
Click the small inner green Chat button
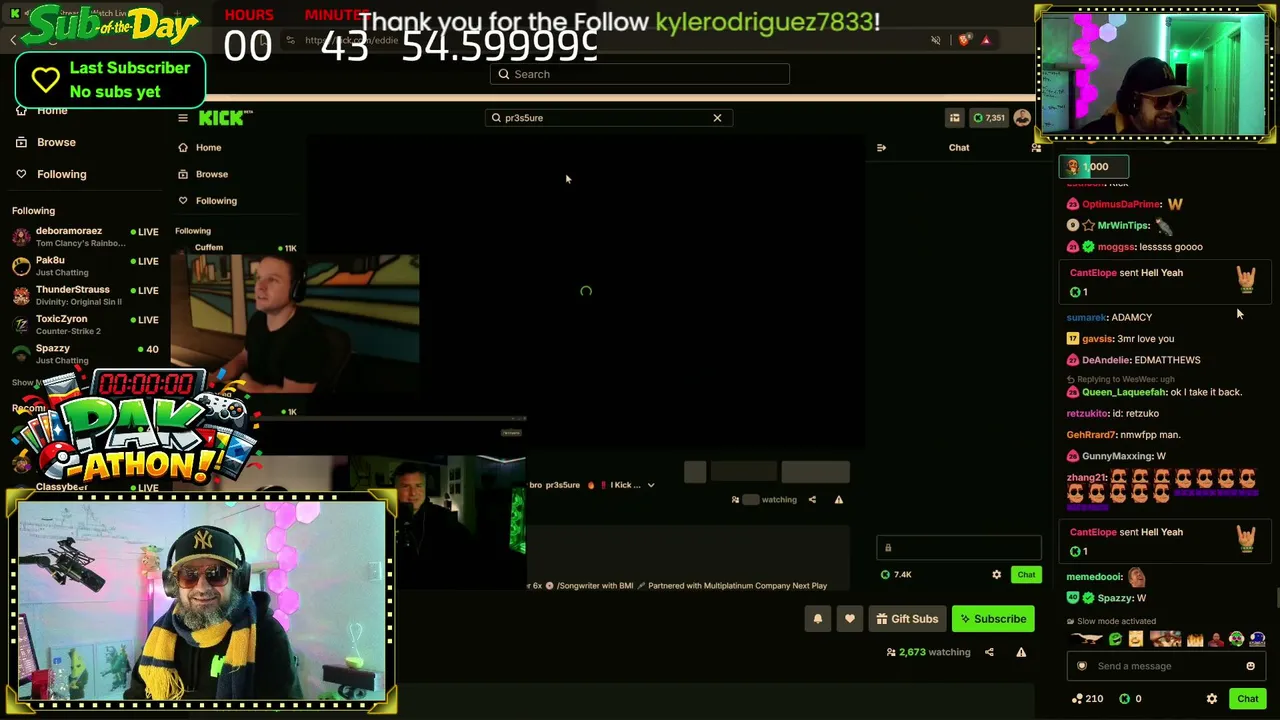(x=1026, y=575)
